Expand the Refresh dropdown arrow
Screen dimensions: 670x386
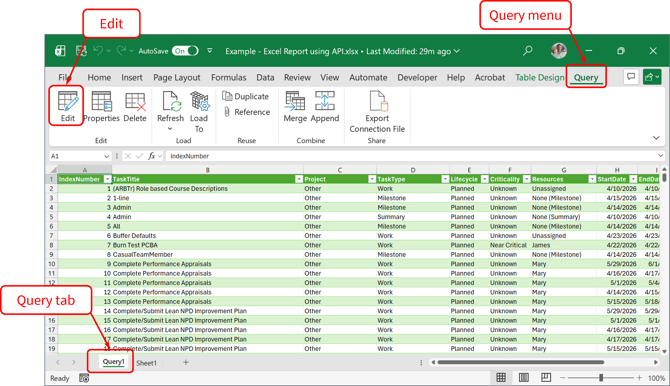pos(170,129)
